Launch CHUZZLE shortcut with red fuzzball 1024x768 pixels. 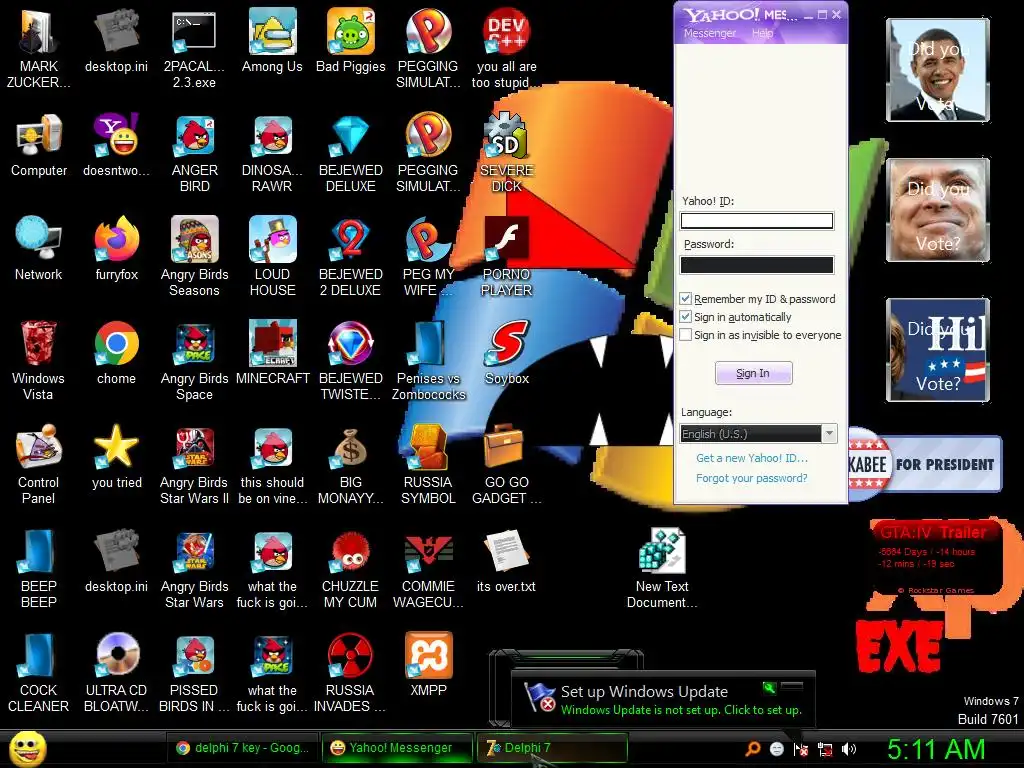pyautogui.click(x=351, y=568)
